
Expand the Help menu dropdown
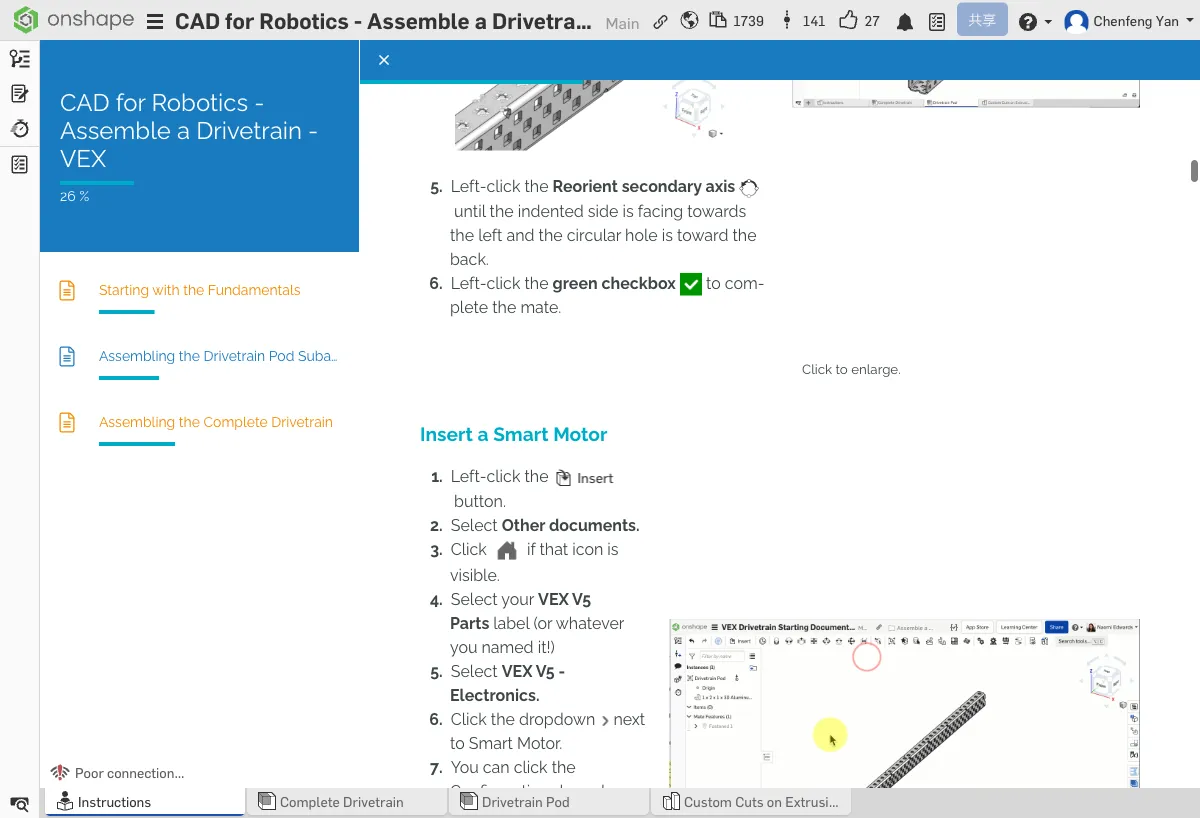tap(1035, 22)
